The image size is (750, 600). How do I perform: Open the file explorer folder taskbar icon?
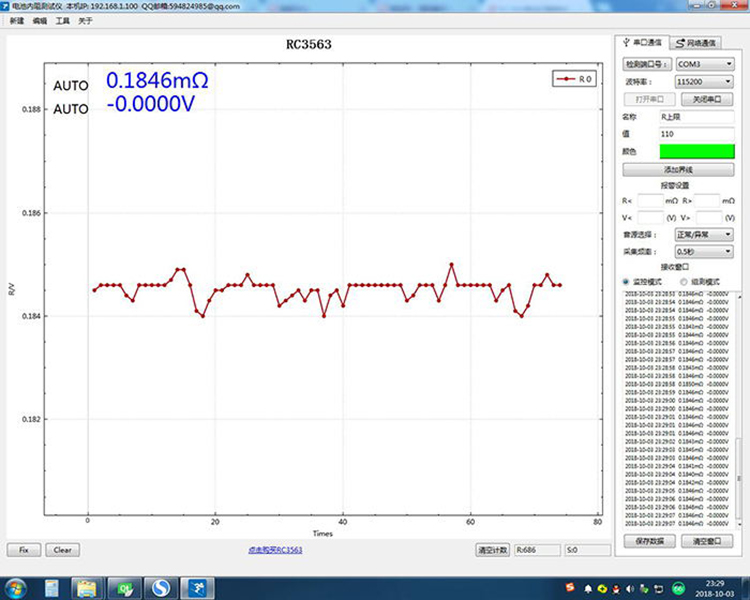tap(87, 588)
